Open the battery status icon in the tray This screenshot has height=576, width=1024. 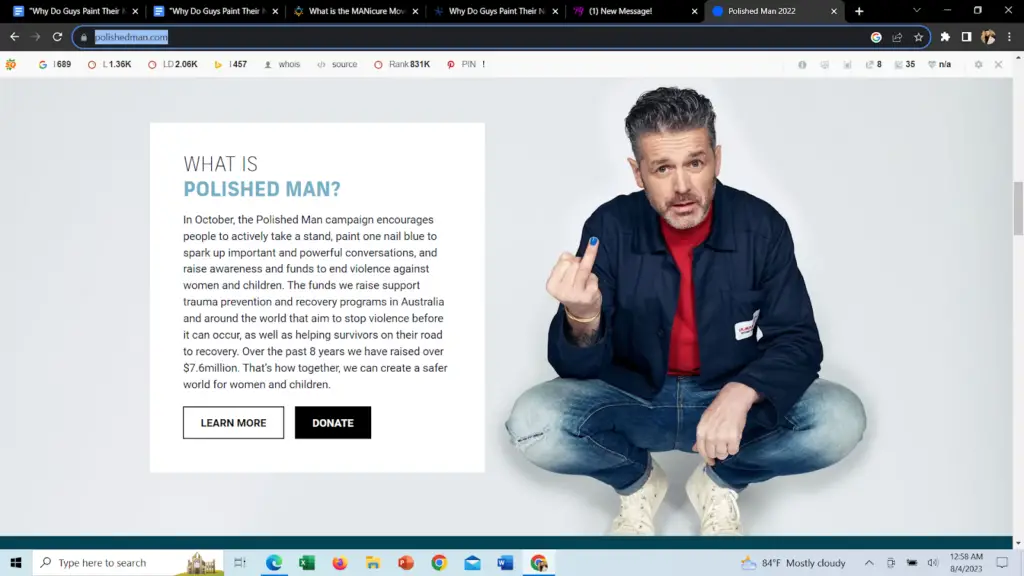pos(912,562)
